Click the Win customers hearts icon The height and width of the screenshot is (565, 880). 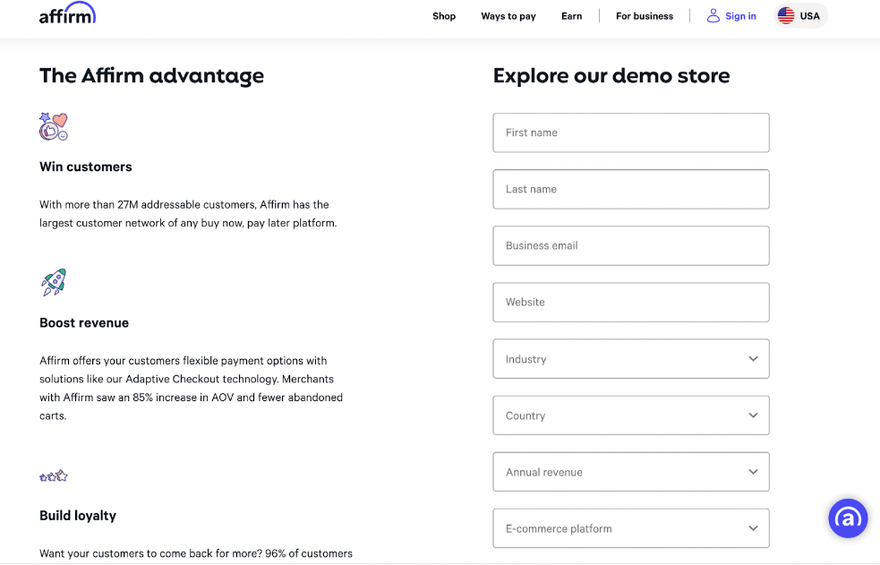[x=53, y=126]
